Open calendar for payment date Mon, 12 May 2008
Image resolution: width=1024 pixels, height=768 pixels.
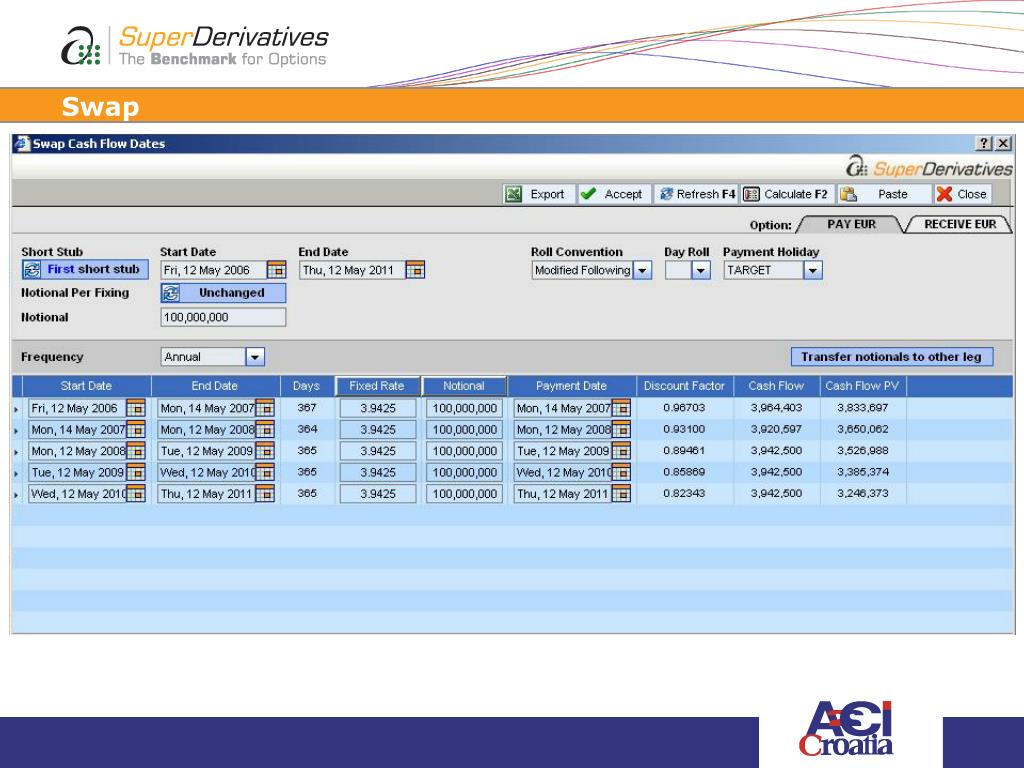(621, 430)
